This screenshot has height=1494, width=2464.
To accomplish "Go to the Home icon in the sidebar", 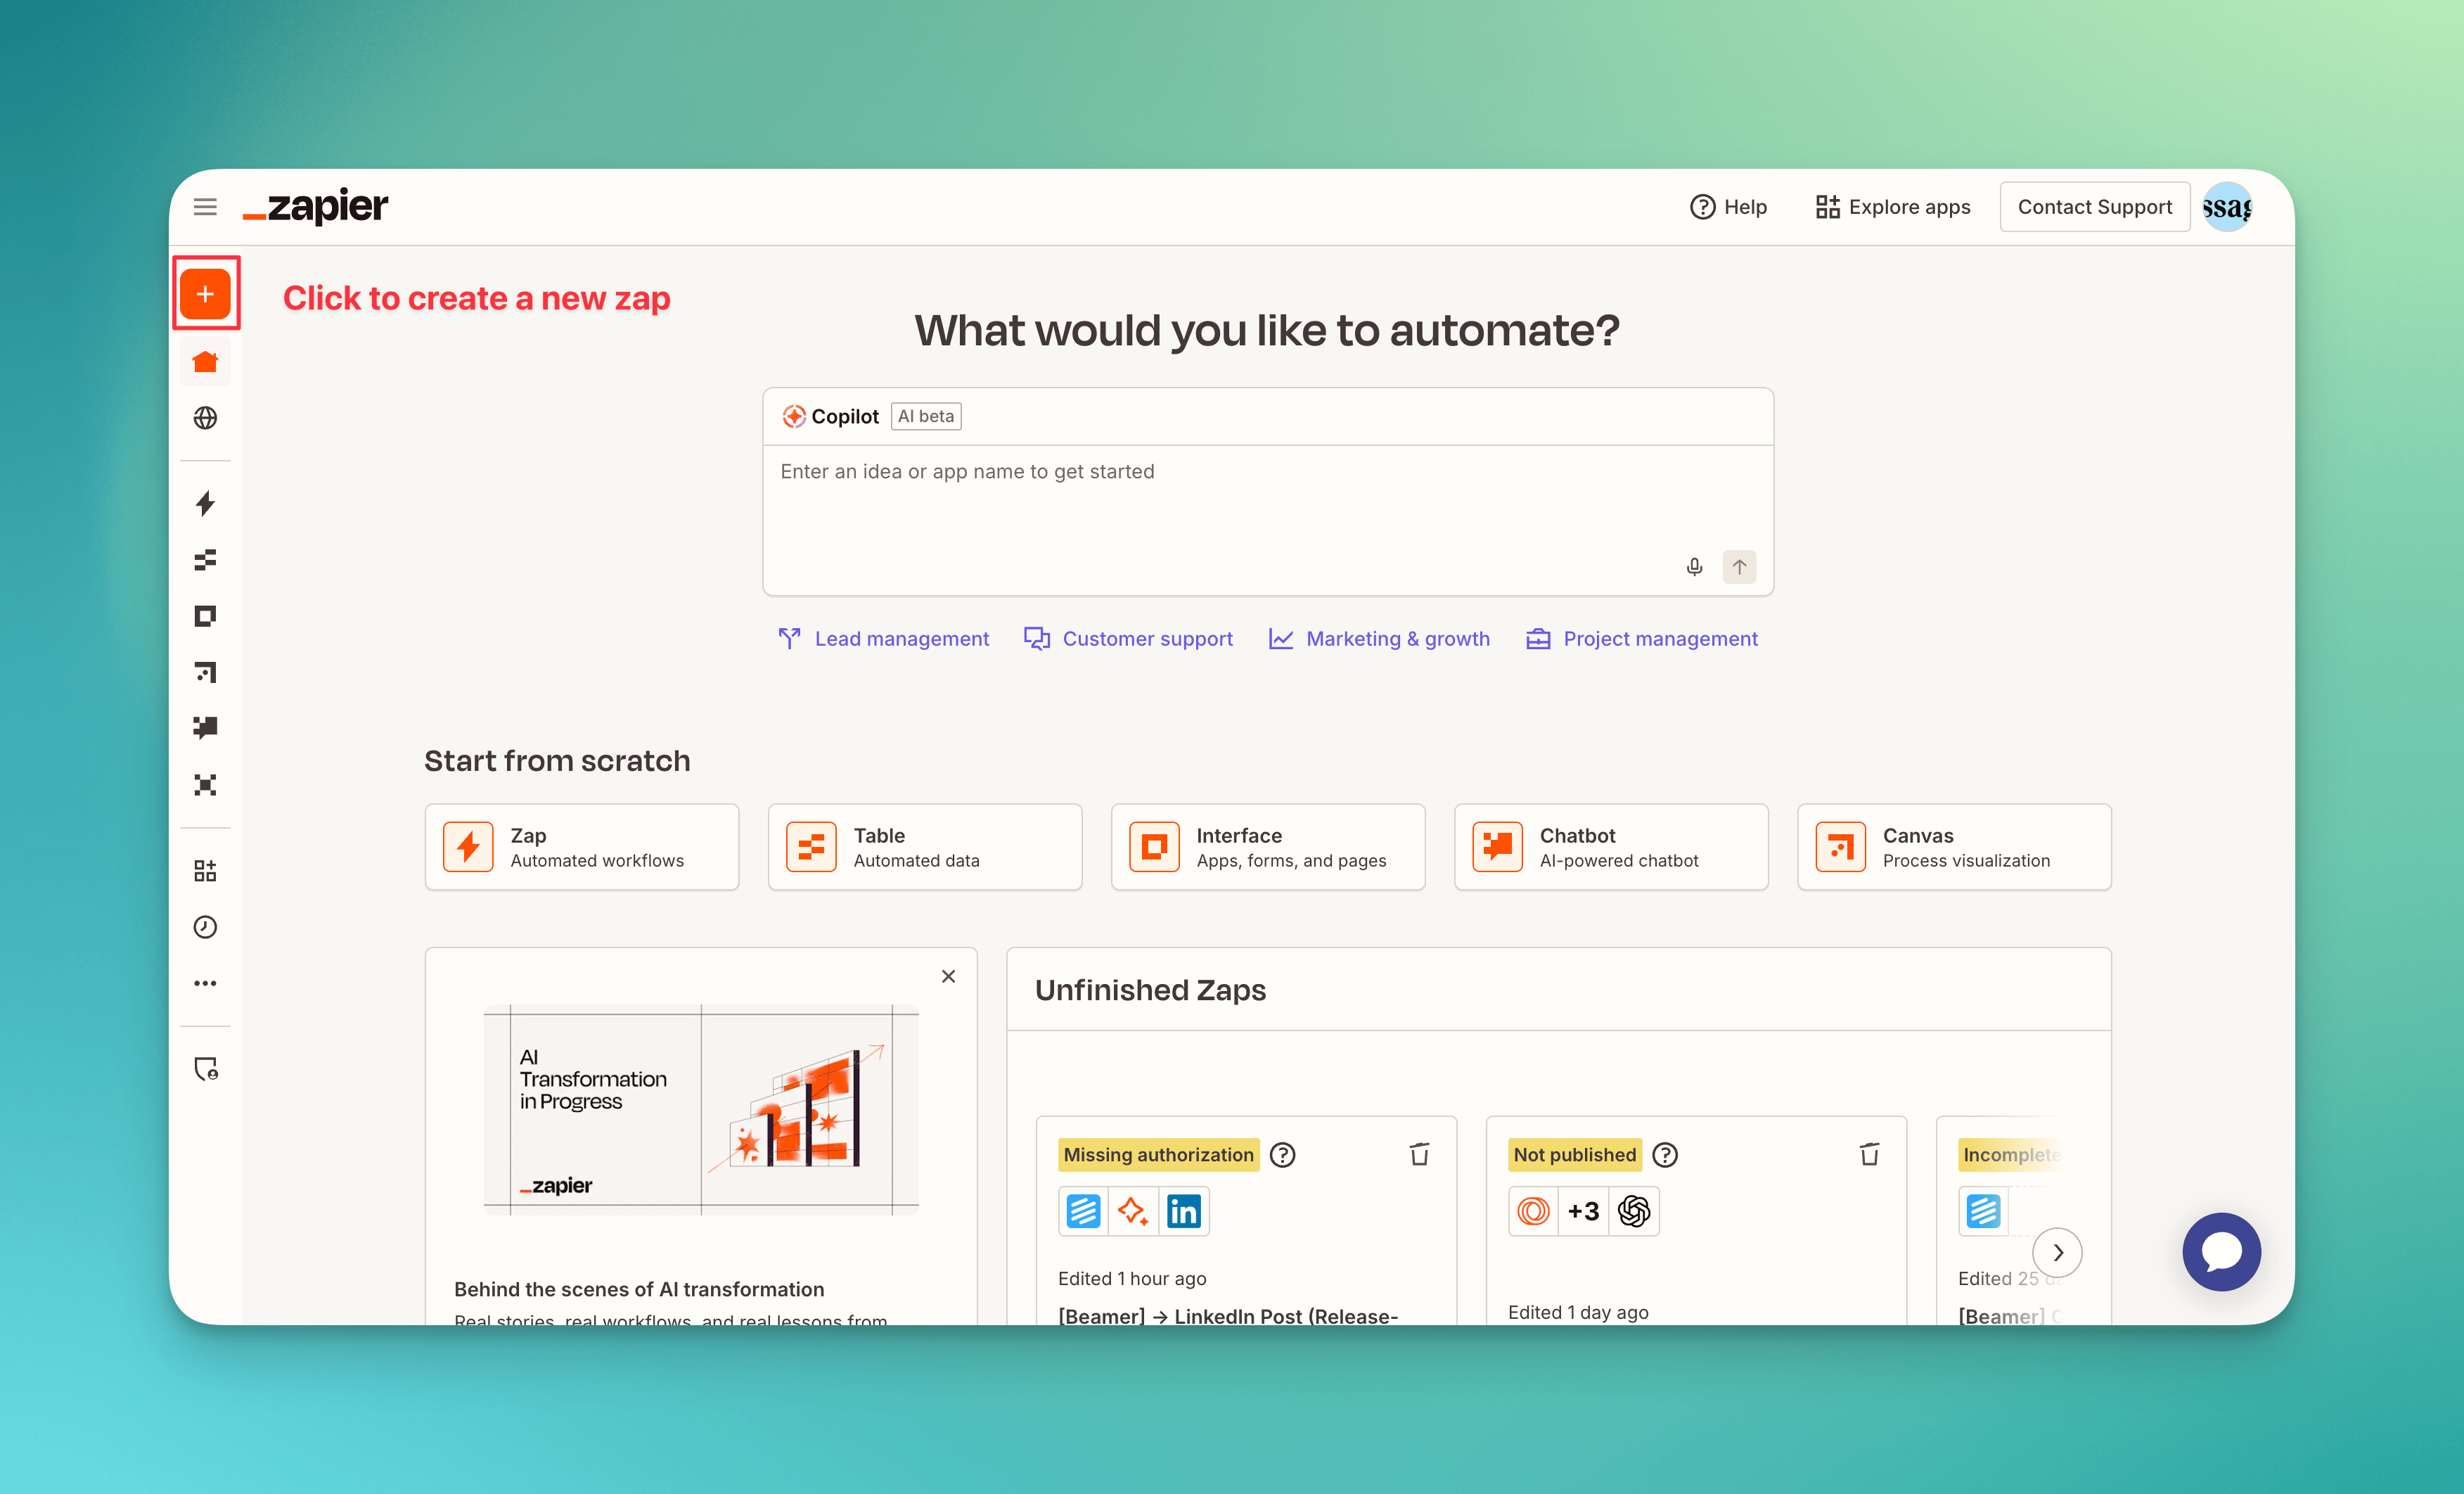I will [x=205, y=362].
